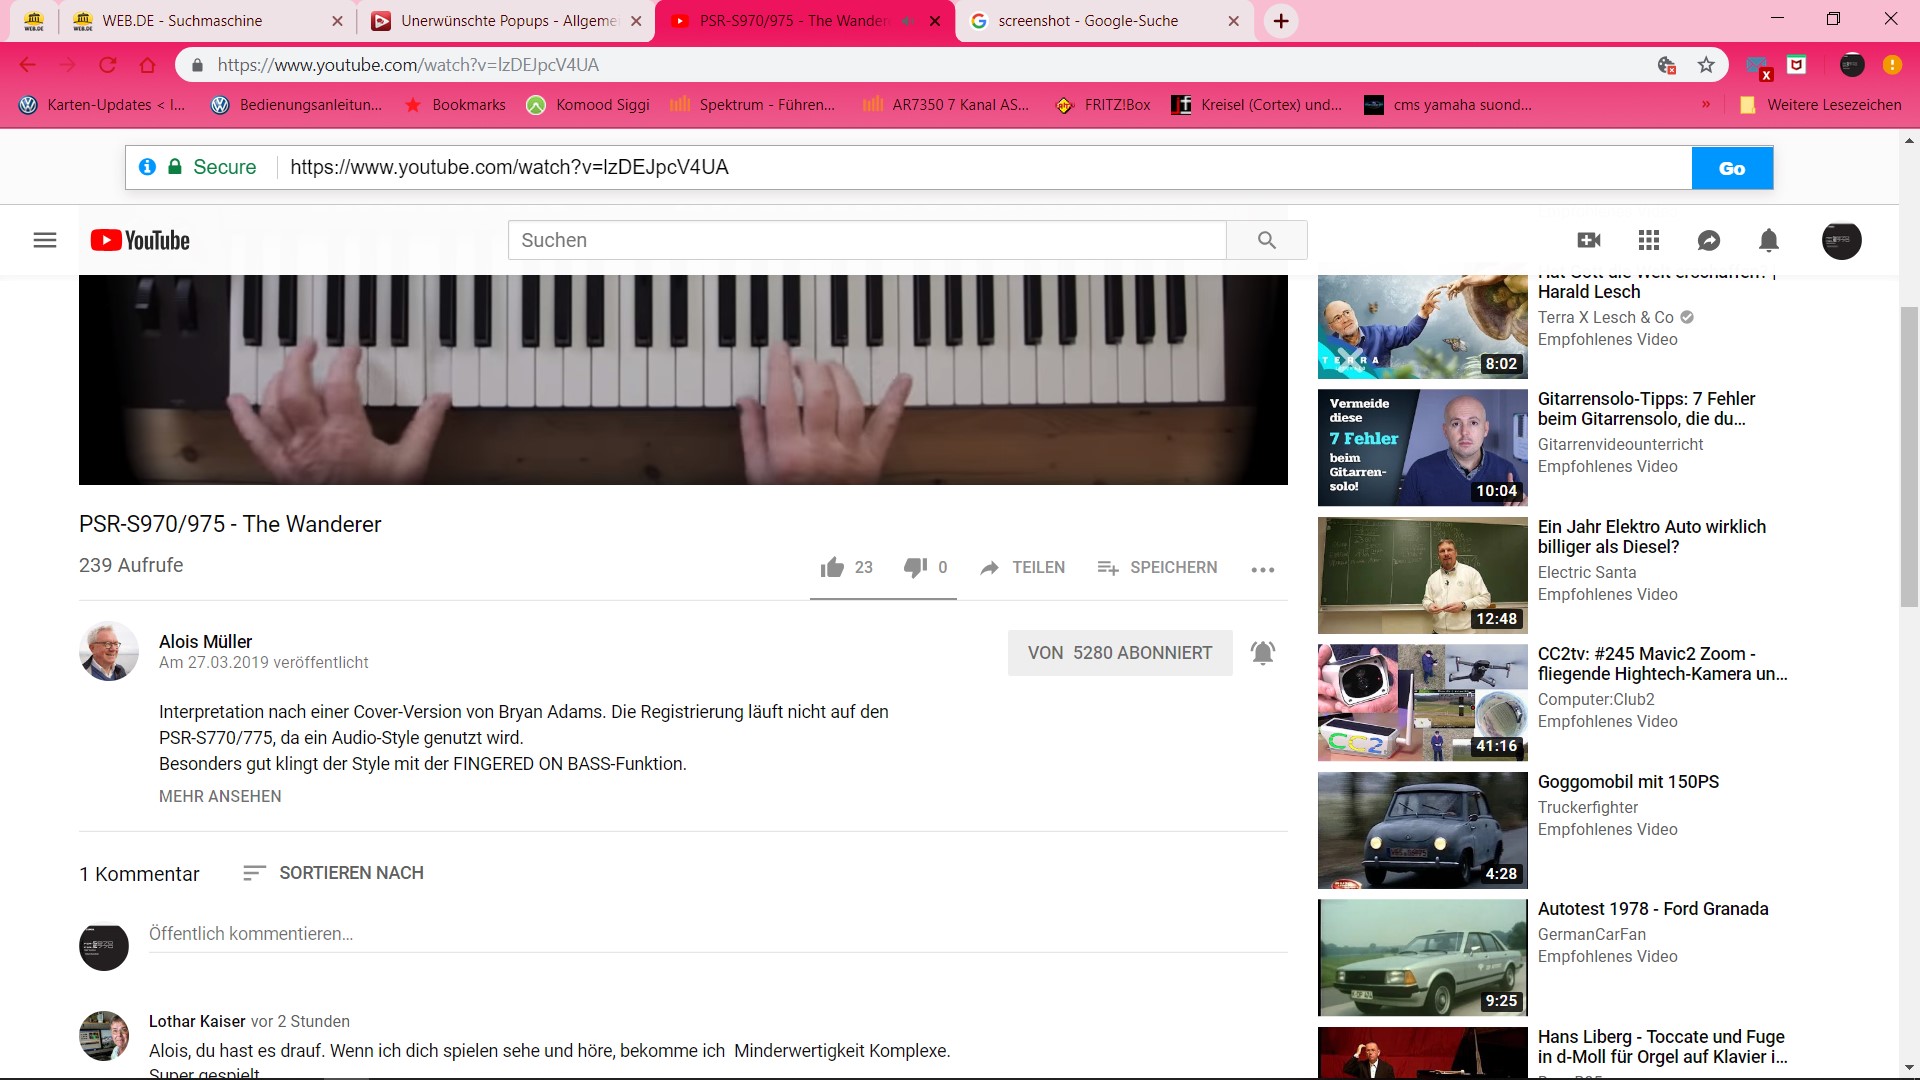Image resolution: width=1920 pixels, height=1080 pixels.
Task: Click the YouTube logo
Action: [x=140, y=240]
